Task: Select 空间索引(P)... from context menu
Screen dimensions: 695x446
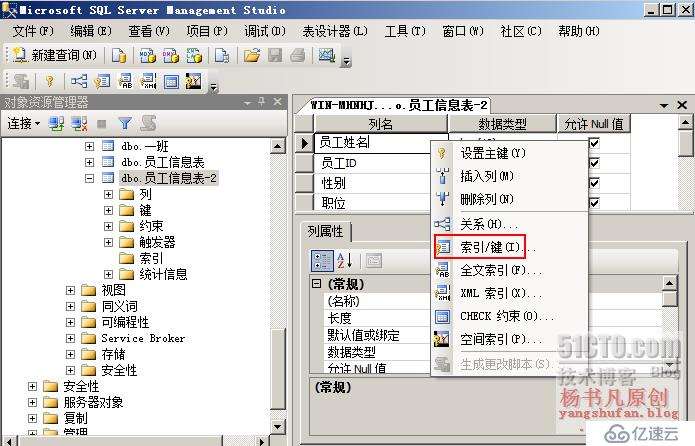Action: [x=509, y=339]
